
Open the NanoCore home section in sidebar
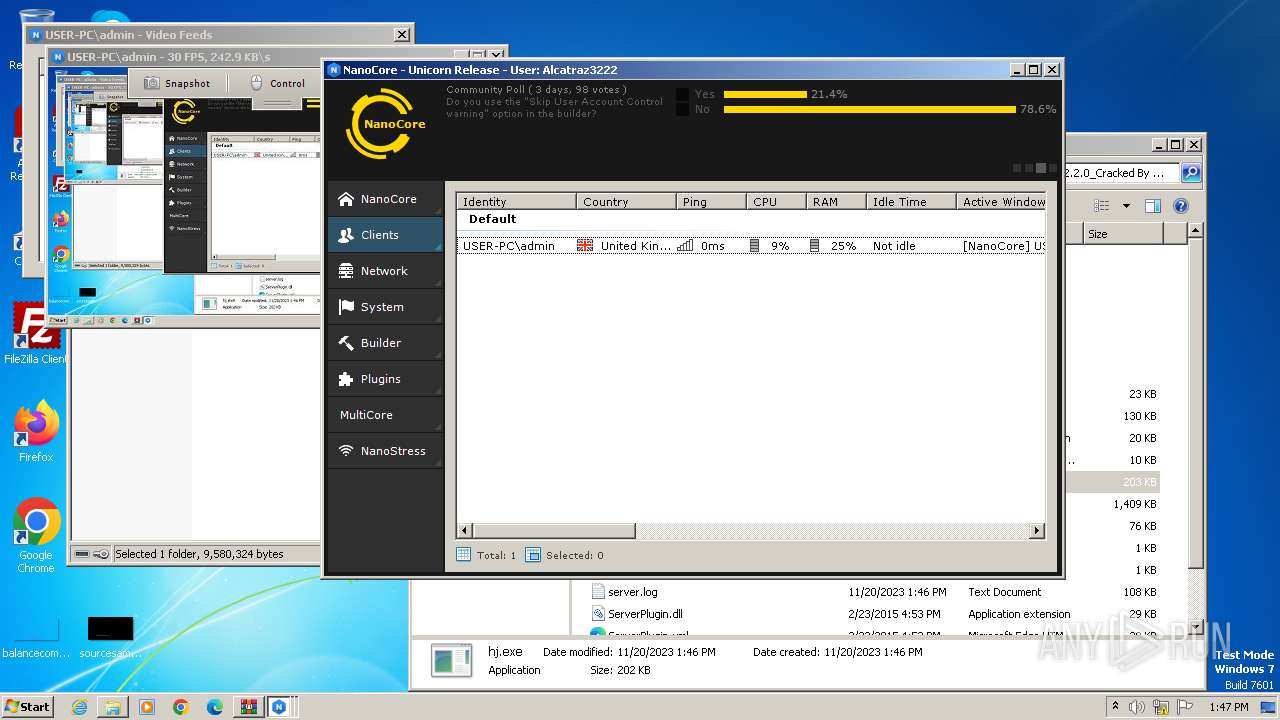click(385, 199)
